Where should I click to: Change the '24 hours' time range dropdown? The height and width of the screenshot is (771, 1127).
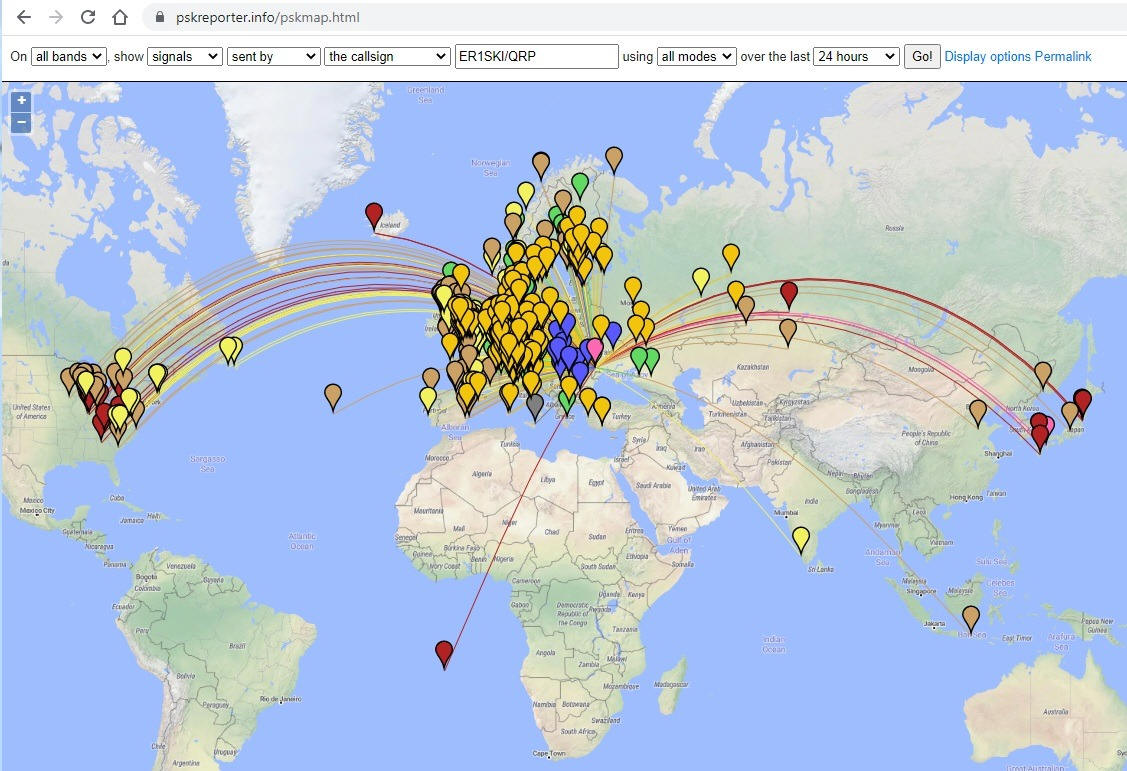pyautogui.click(x=856, y=57)
